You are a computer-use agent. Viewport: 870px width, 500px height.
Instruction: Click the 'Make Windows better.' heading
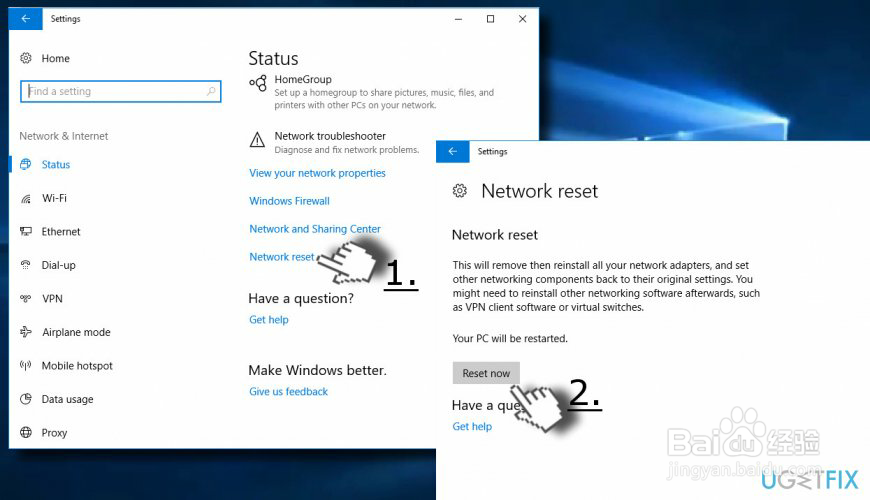pos(317,370)
